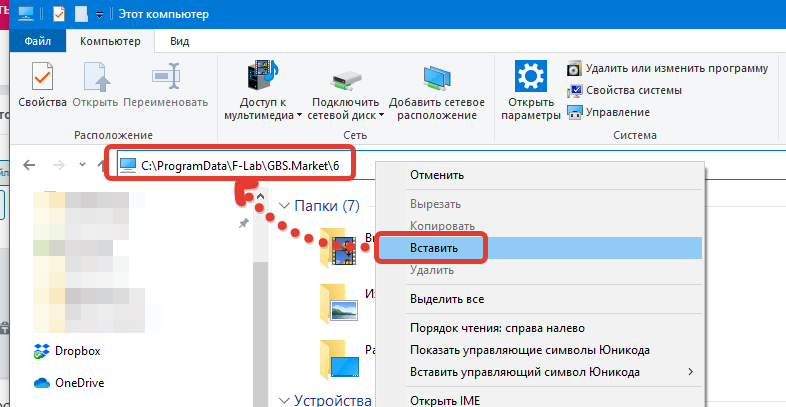Collapse the Папки (7) section
Viewport: 786px width, 407px height.
pos(283,207)
